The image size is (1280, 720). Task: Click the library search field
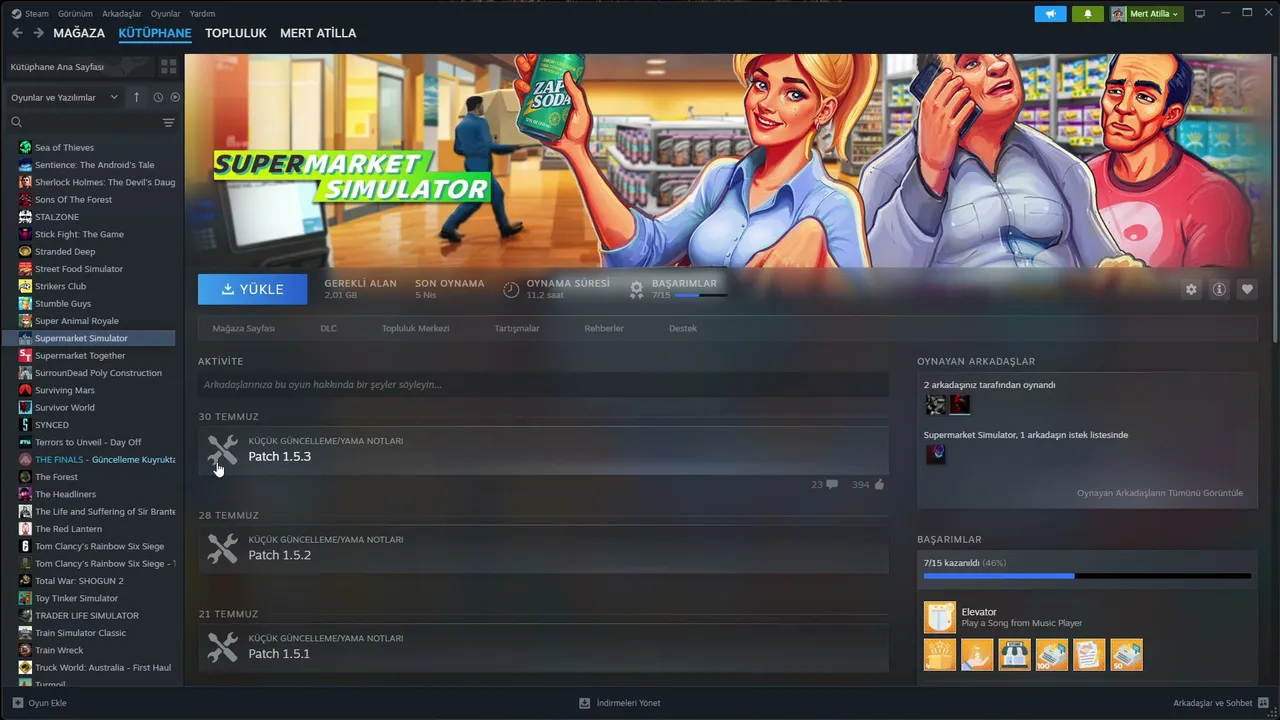pos(92,122)
